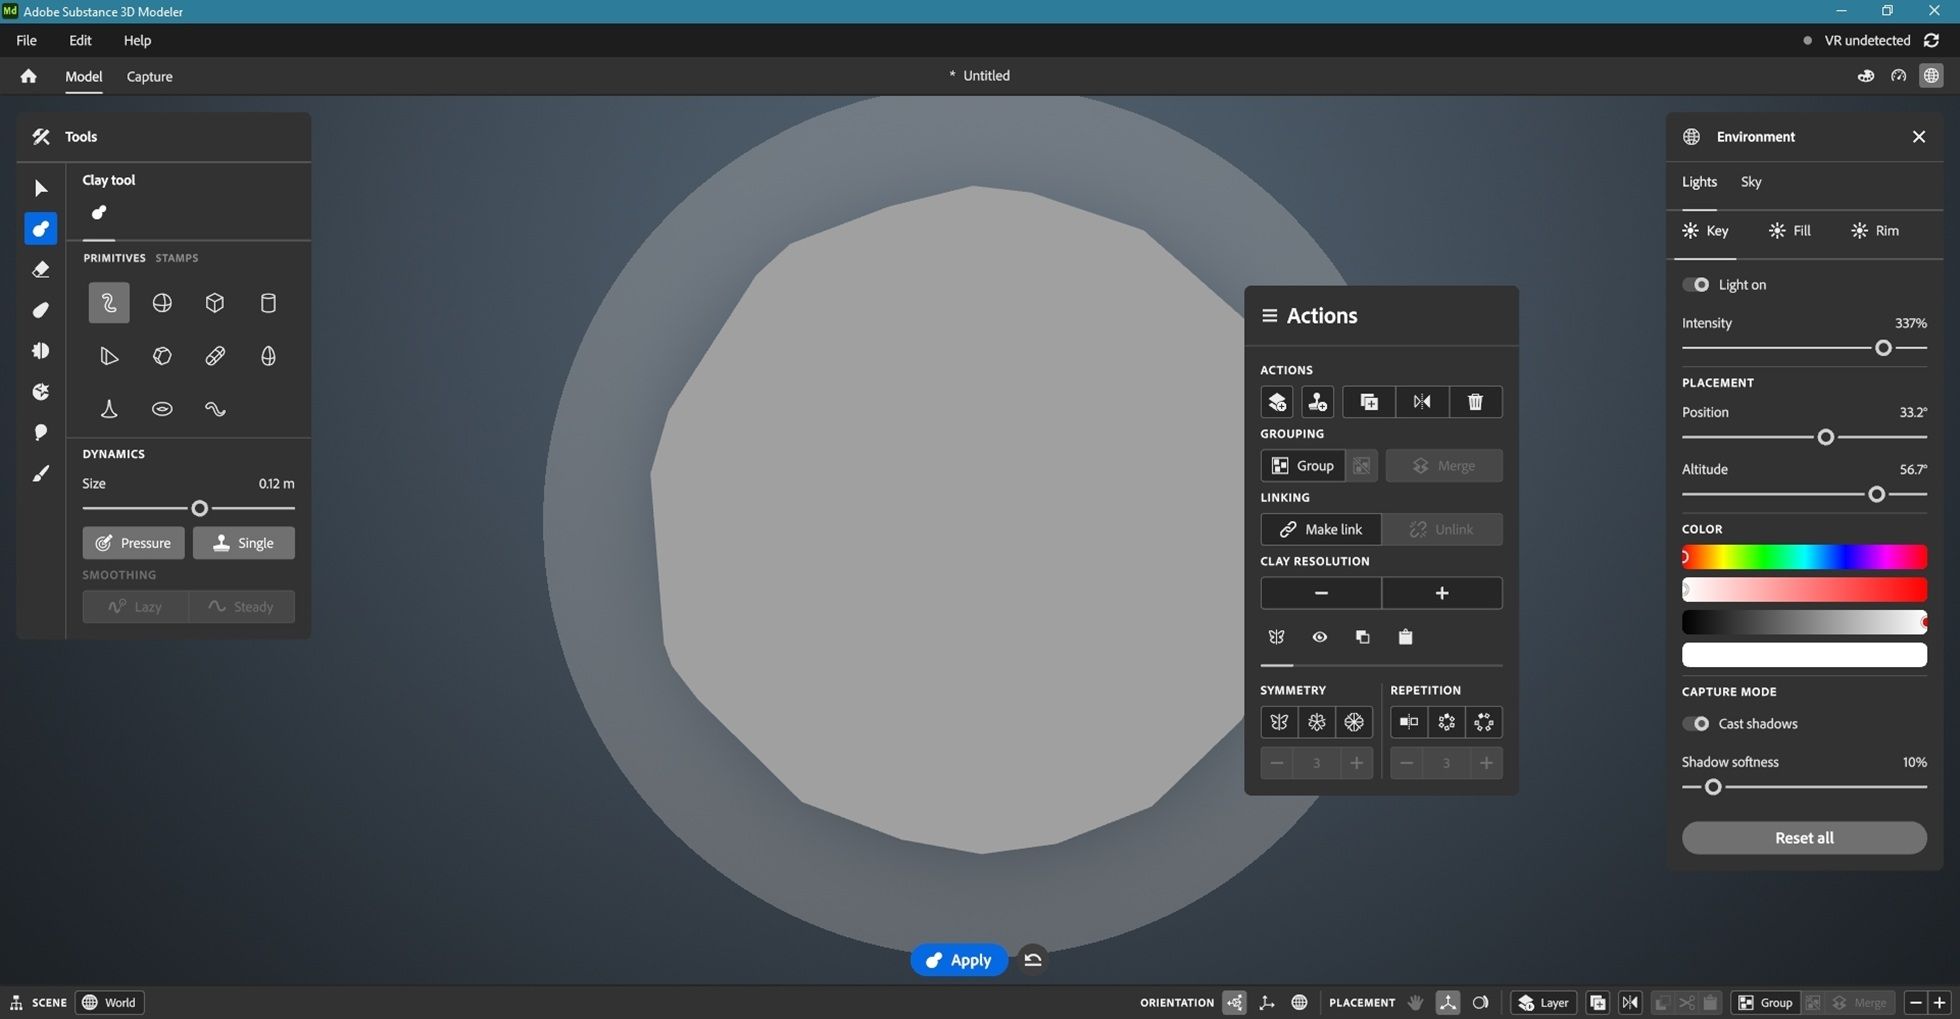Click the Home icon
This screenshot has width=1960, height=1019.
[28, 76]
